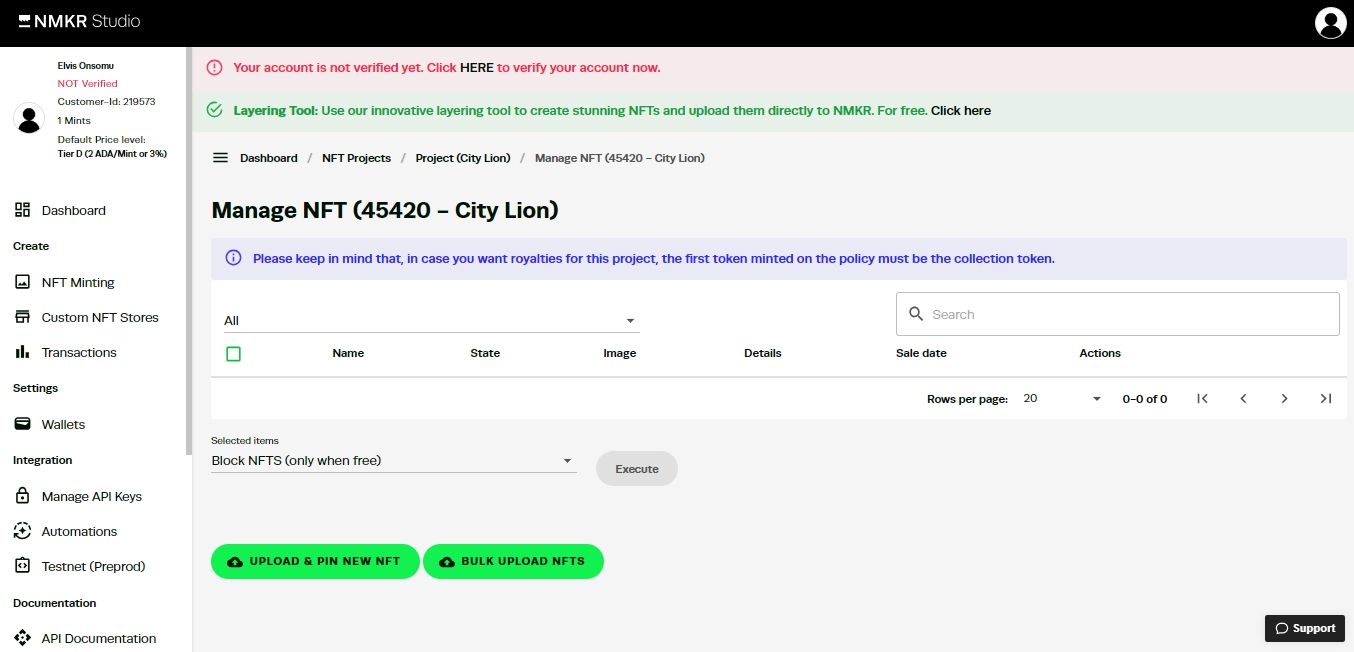The height and width of the screenshot is (652, 1354).
Task: Click the cloud upload icon on Upload & Pin
Action: [x=235, y=562]
